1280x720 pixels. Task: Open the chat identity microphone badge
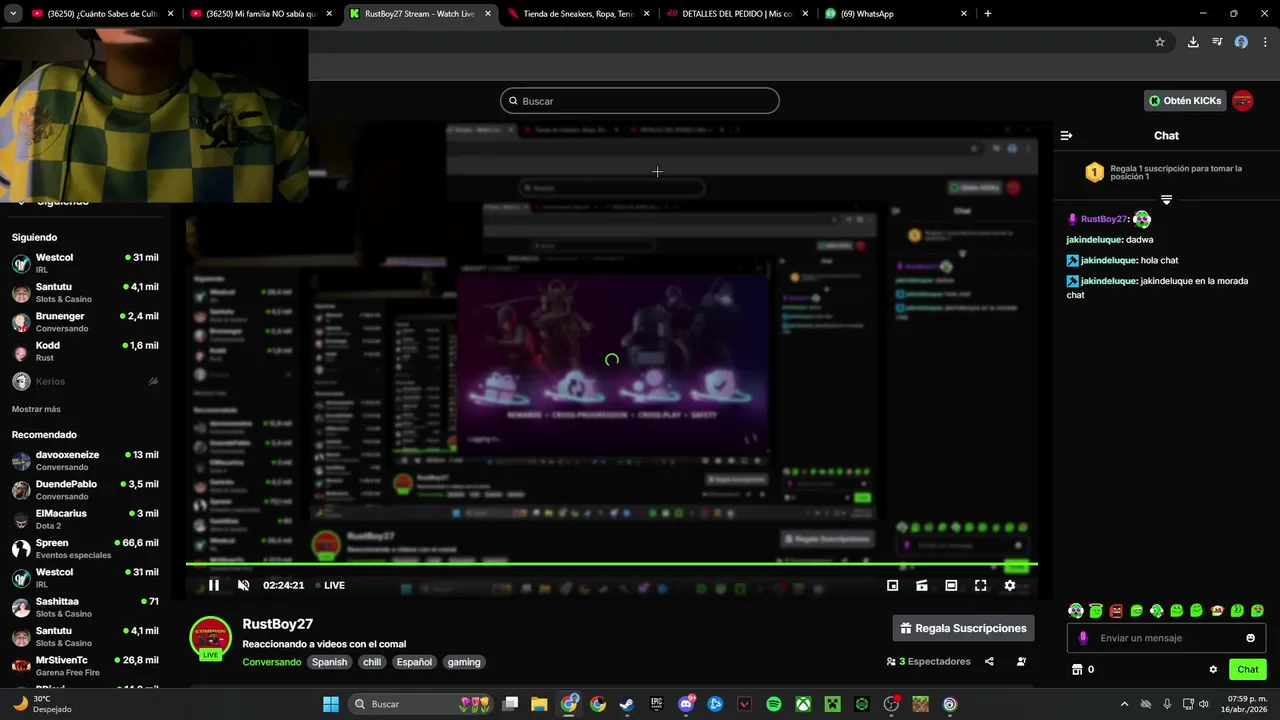point(1083,638)
